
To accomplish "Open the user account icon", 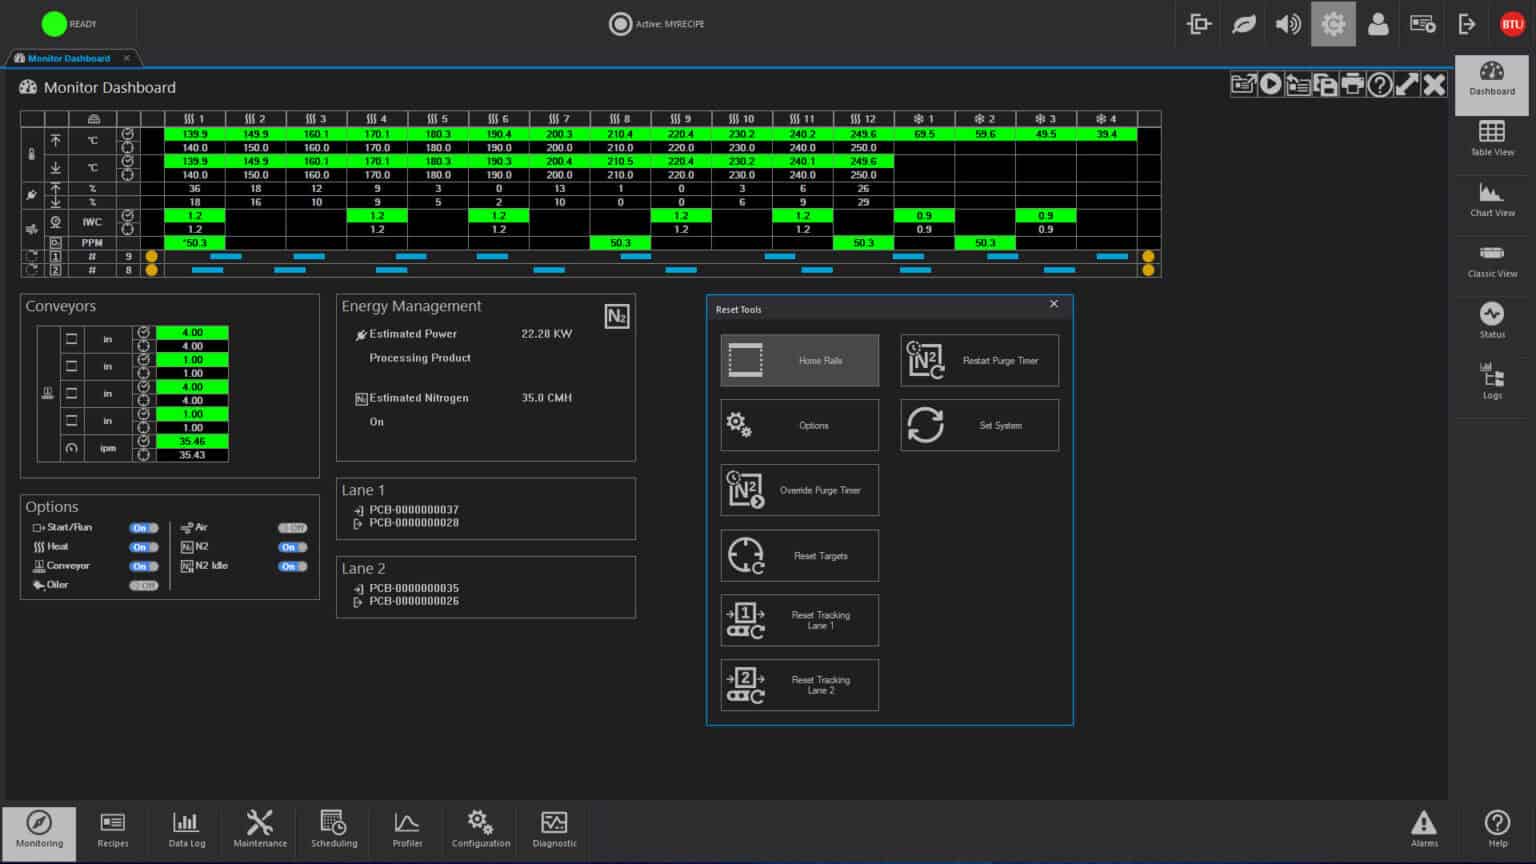I will click(x=1378, y=24).
